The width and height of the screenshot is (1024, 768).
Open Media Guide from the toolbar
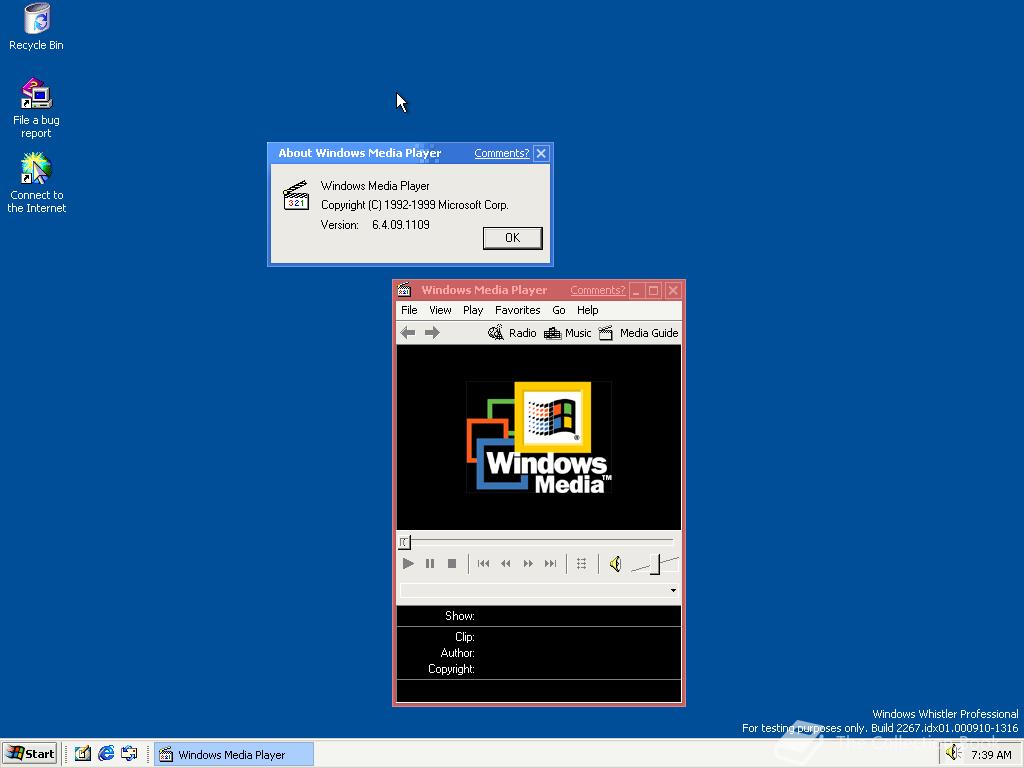[639, 333]
